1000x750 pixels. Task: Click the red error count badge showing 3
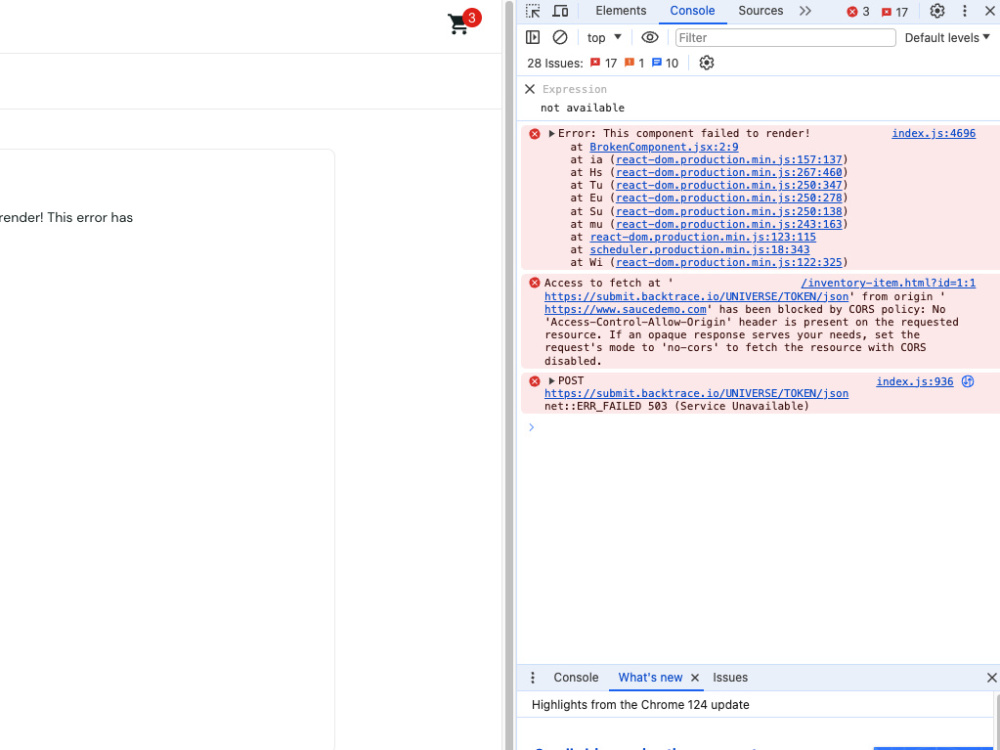(858, 11)
